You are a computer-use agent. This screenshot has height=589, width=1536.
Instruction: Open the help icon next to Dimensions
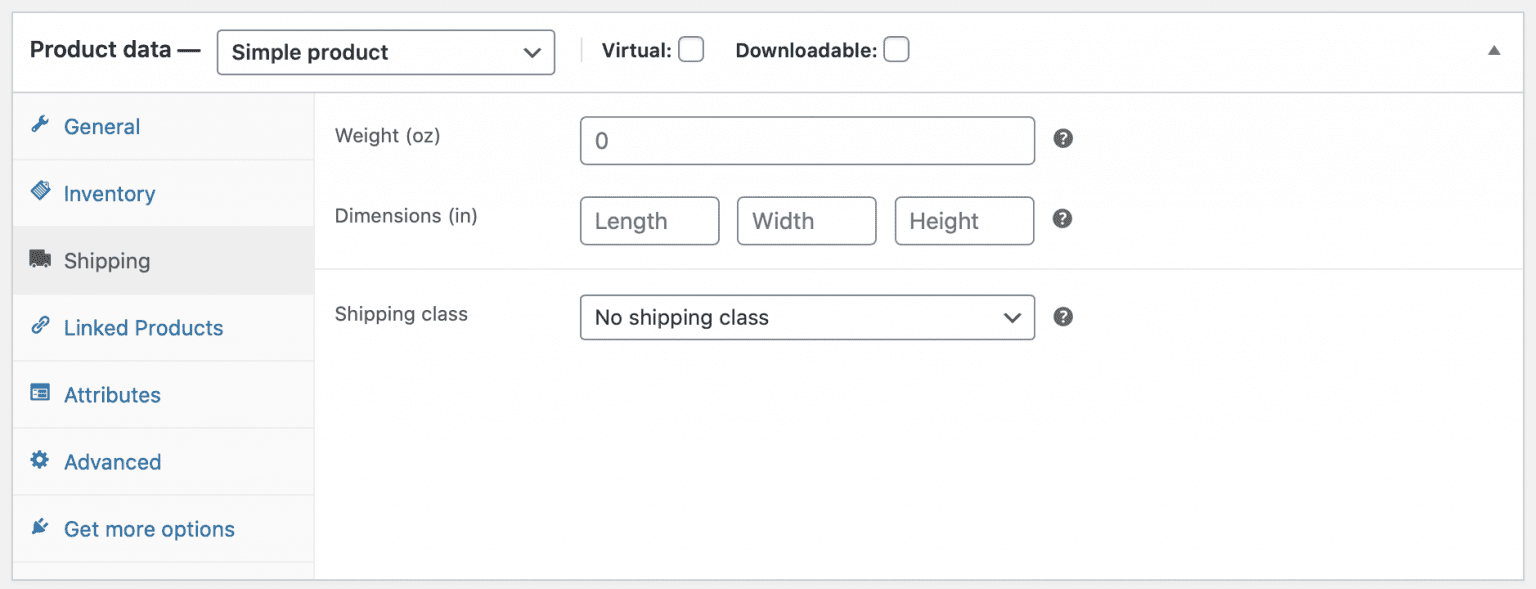(1062, 219)
